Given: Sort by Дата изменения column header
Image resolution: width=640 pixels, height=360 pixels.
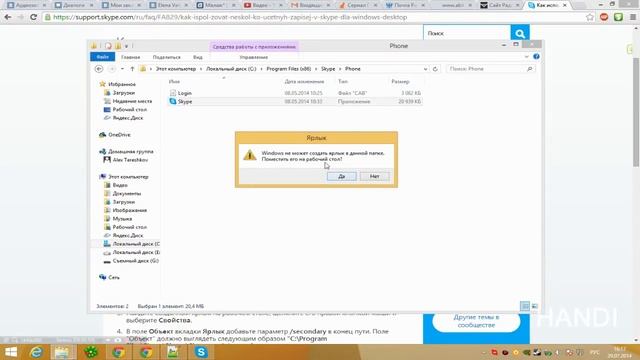Looking at the screenshot, I should (304, 82).
